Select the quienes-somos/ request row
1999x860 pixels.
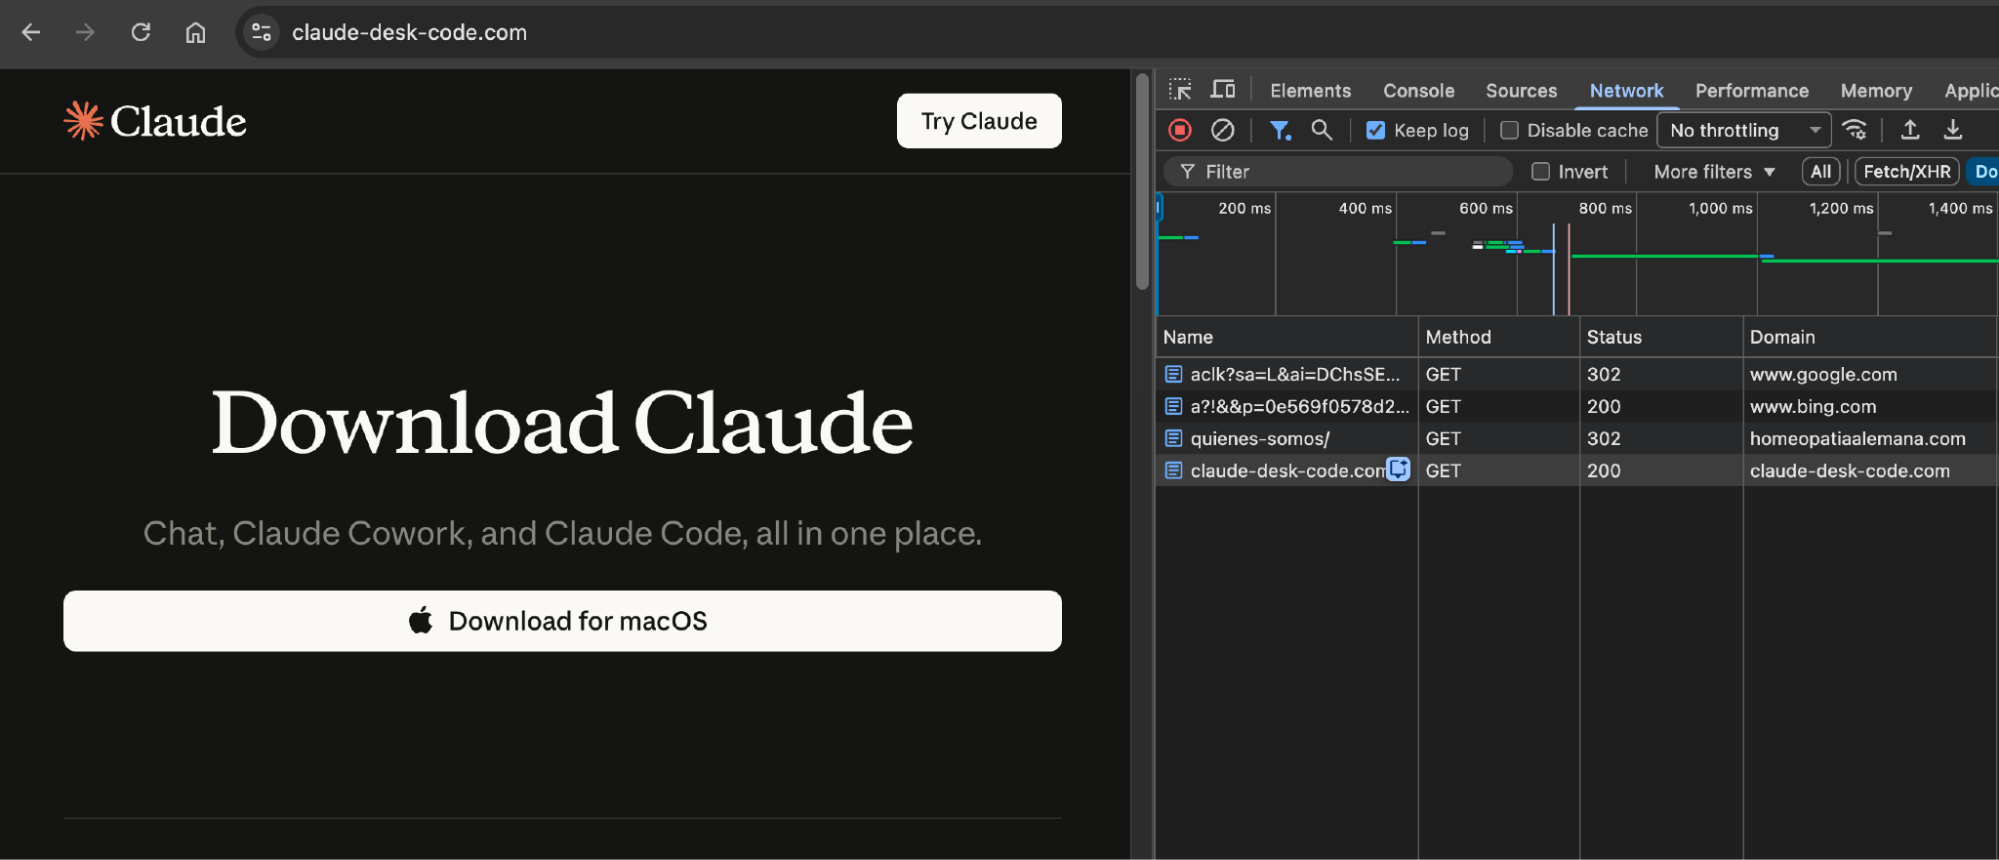(x=1576, y=438)
